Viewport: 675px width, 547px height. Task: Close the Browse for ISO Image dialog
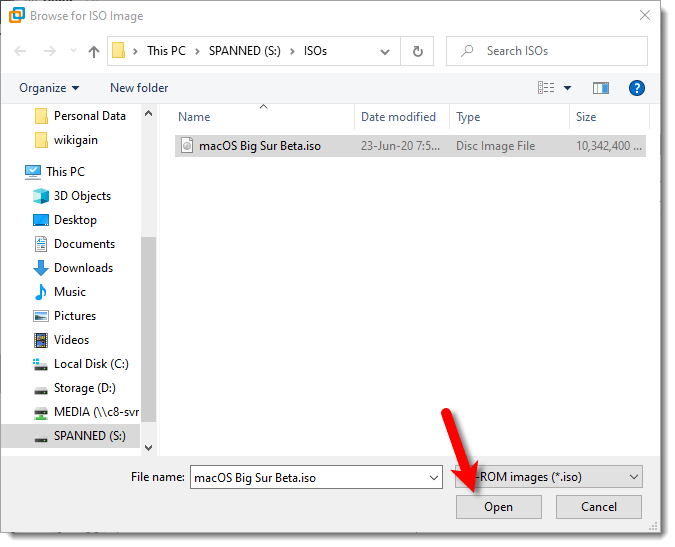point(644,15)
